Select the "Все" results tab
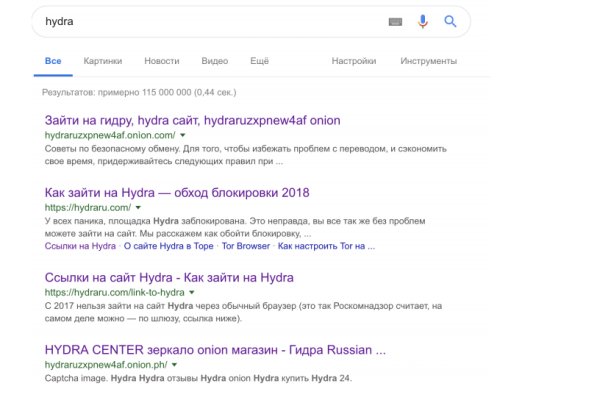This screenshot has height=400, width=600. pyautogui.click(x=53, y=61)
